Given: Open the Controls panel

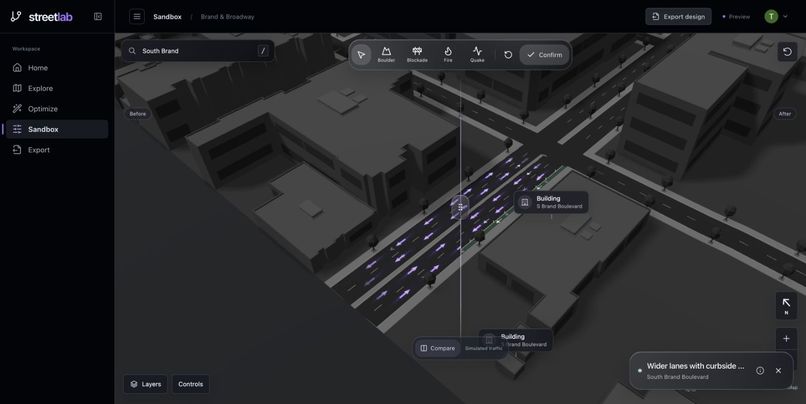Looking at the screenshot, I should (191, 384).
